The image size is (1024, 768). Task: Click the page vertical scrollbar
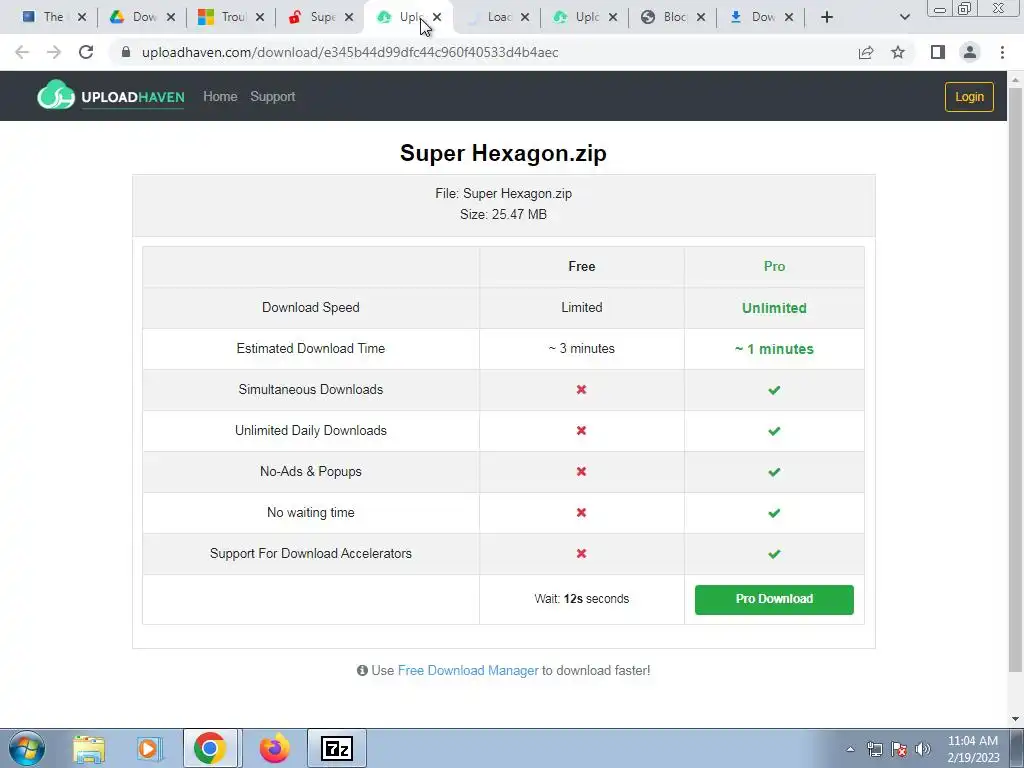[x=1015, y=379]
